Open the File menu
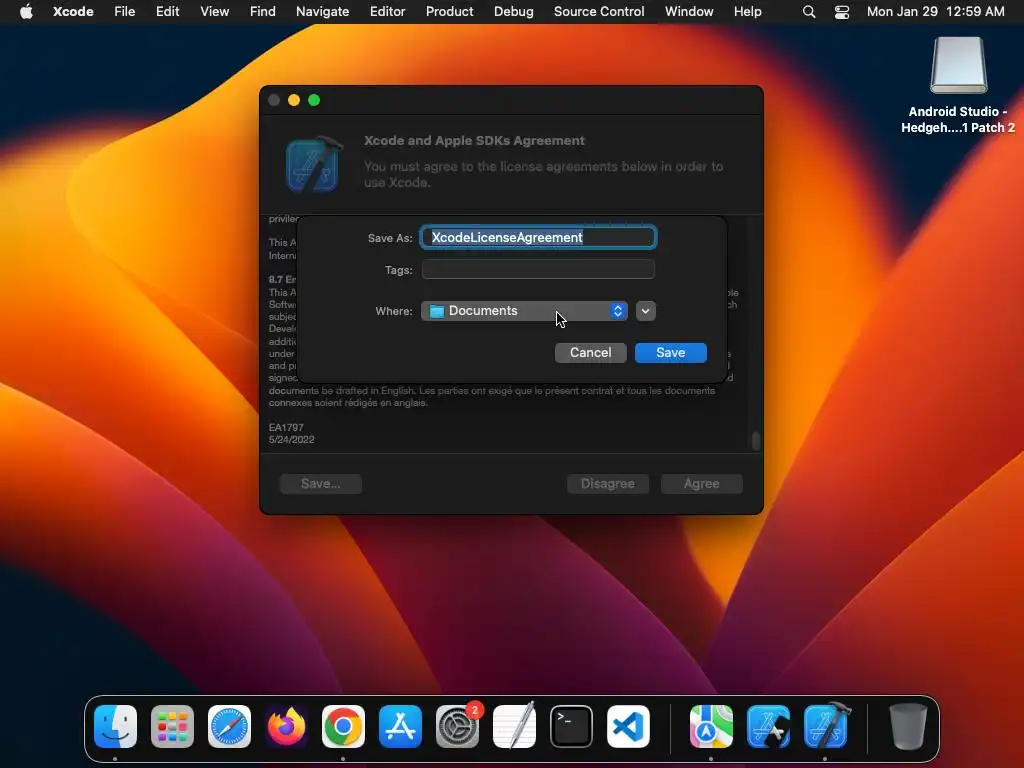The height and width of the screenshot is (768, 1024). (x=125, y=12)
